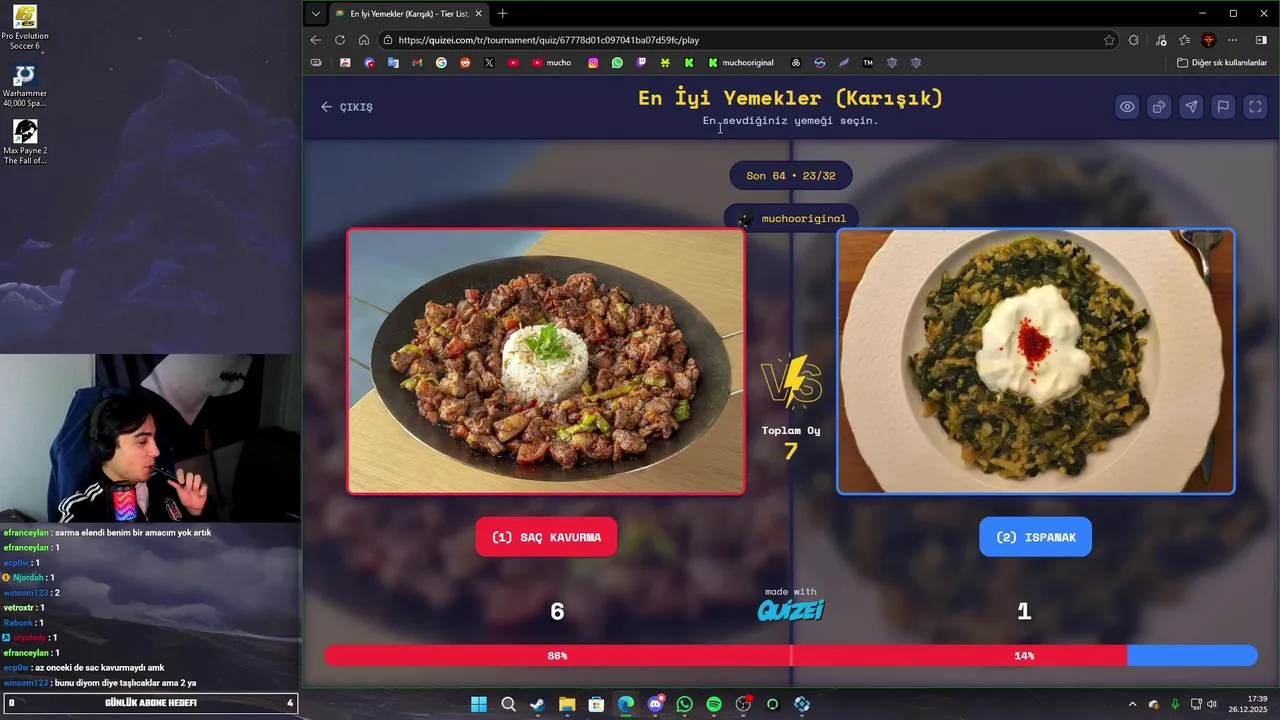Go to browser home page
The image size is (1280, 720).
coord(364,40)
